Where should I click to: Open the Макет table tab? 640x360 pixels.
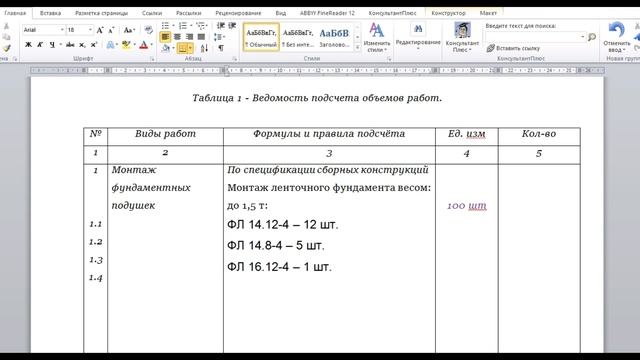coord(488,13)
